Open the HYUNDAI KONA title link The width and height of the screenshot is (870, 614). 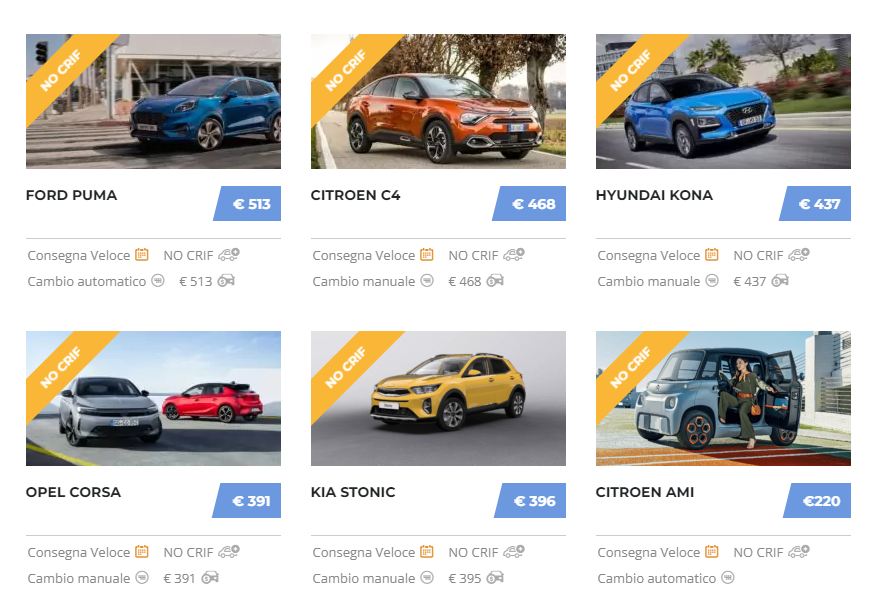tap(654, 195)
